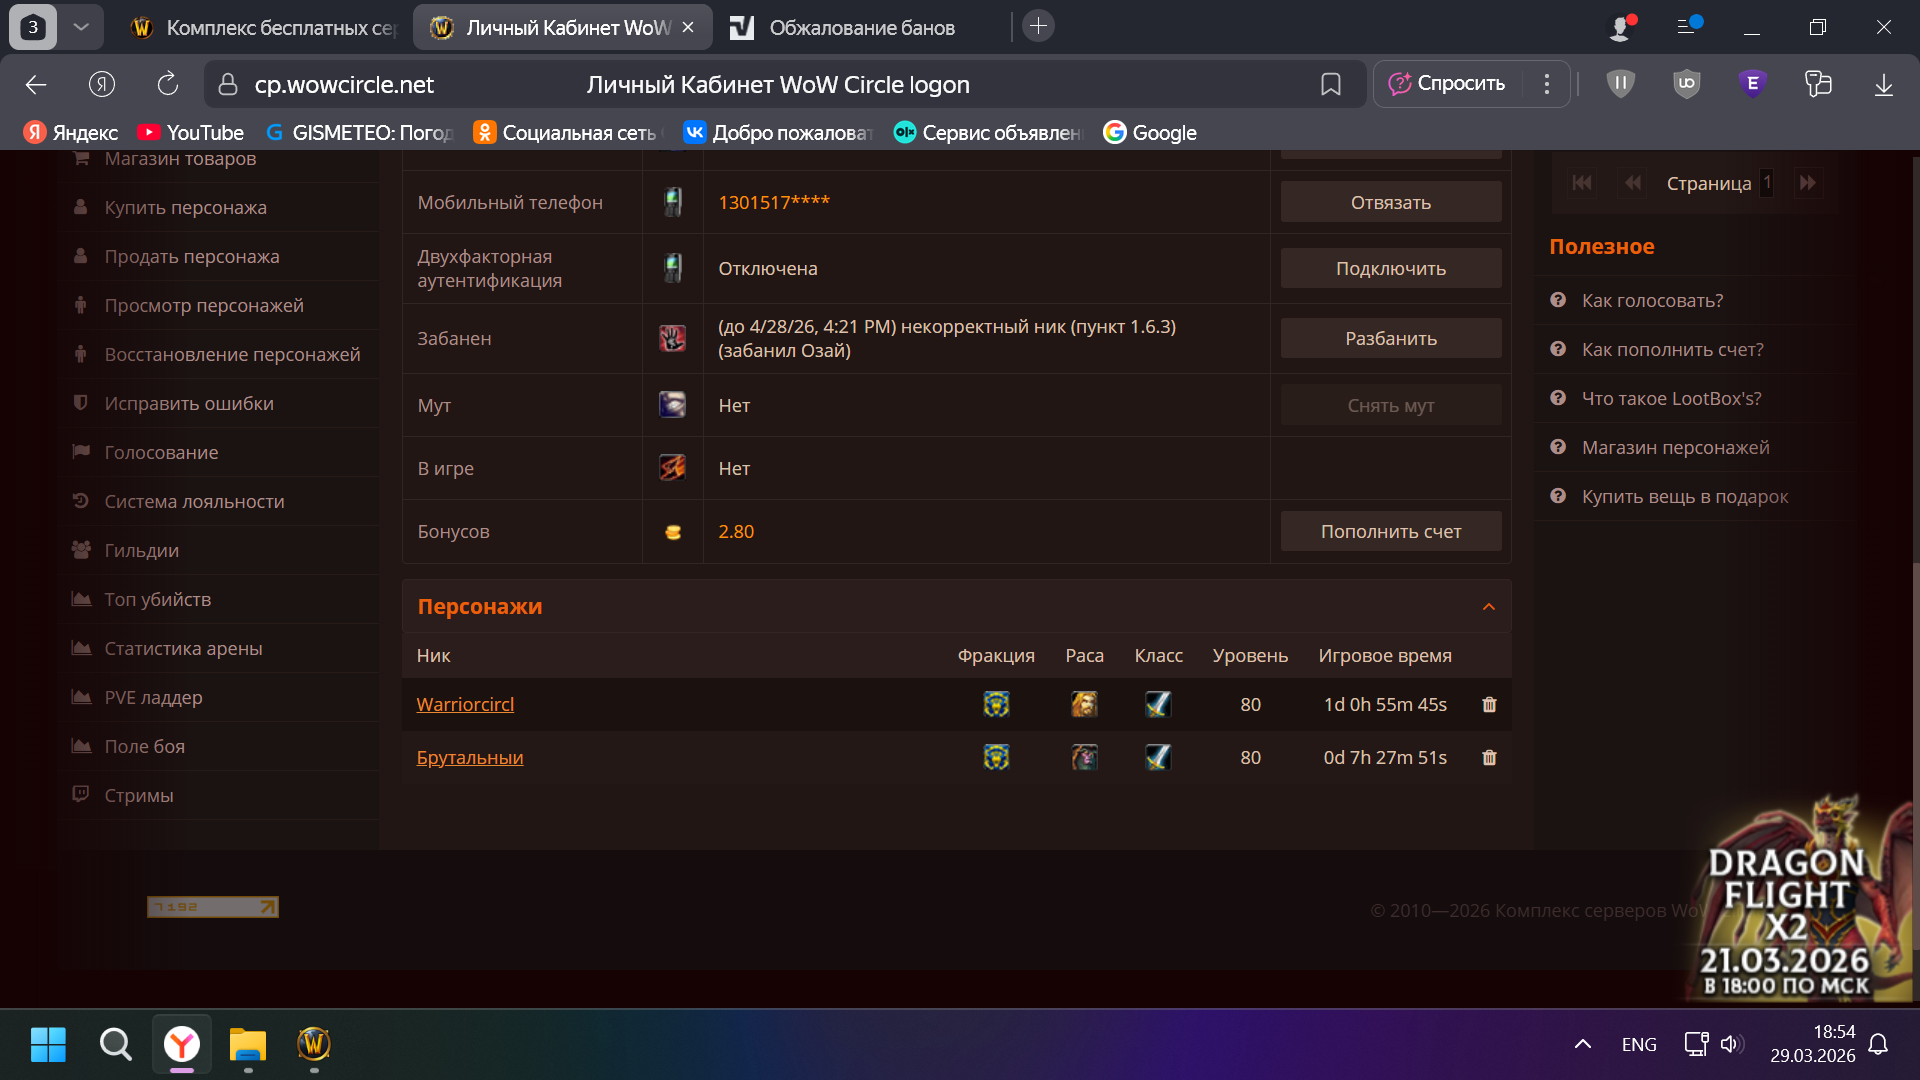Click the Подключить two-factor button

1390,269
